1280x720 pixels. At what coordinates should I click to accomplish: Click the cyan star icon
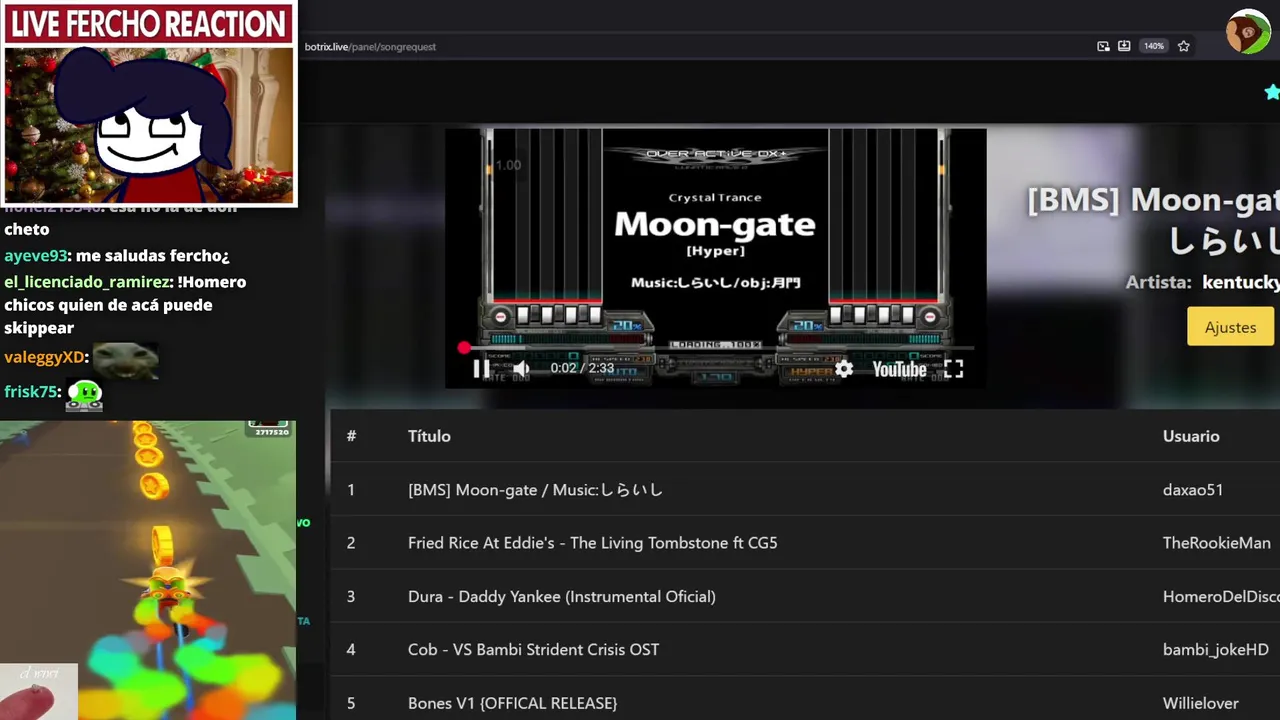(1272, 92)
